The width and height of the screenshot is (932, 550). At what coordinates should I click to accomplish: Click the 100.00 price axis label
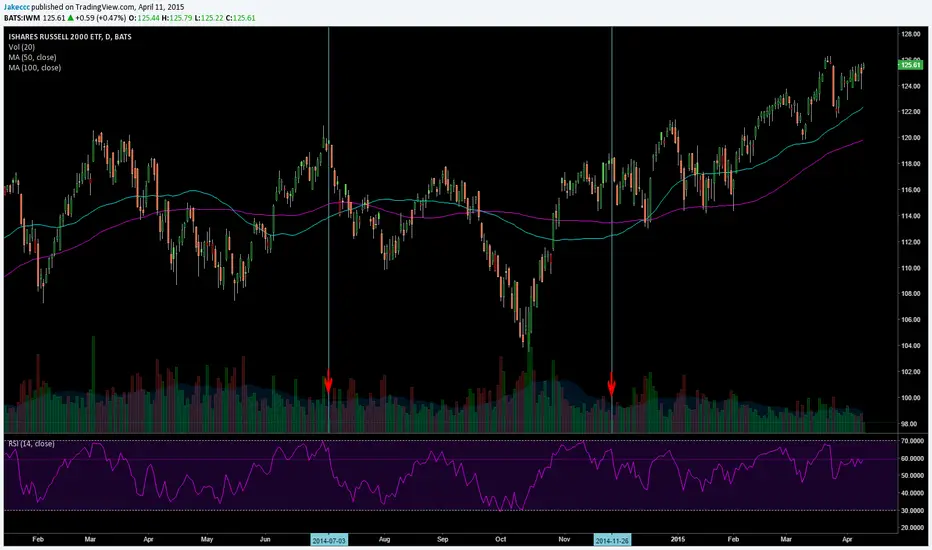(x=911, y=398)
